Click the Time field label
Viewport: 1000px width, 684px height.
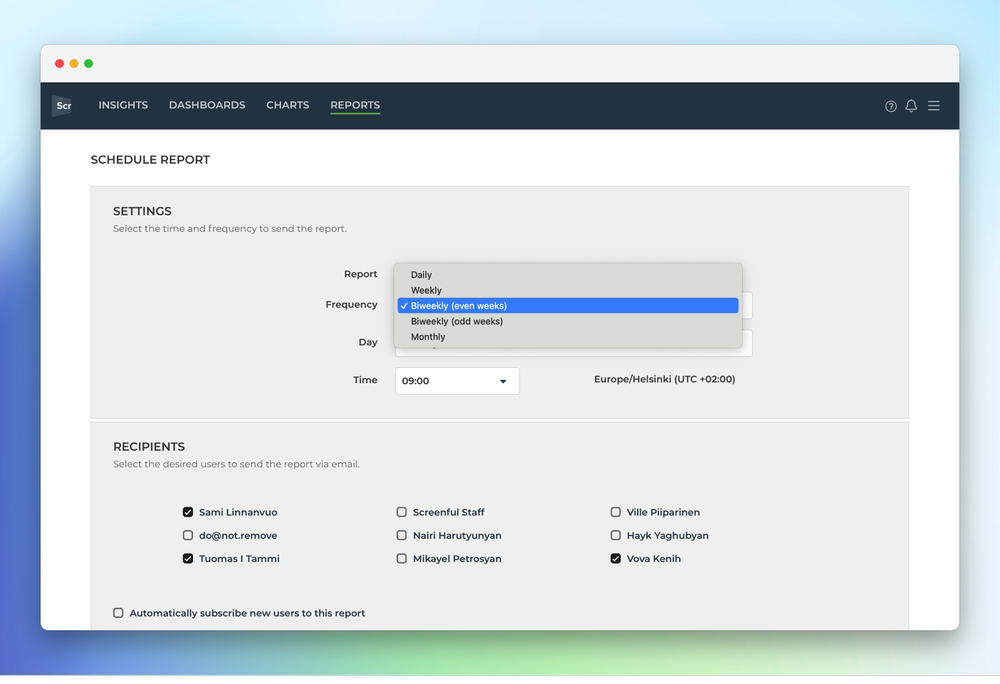[x=365, y=380]
